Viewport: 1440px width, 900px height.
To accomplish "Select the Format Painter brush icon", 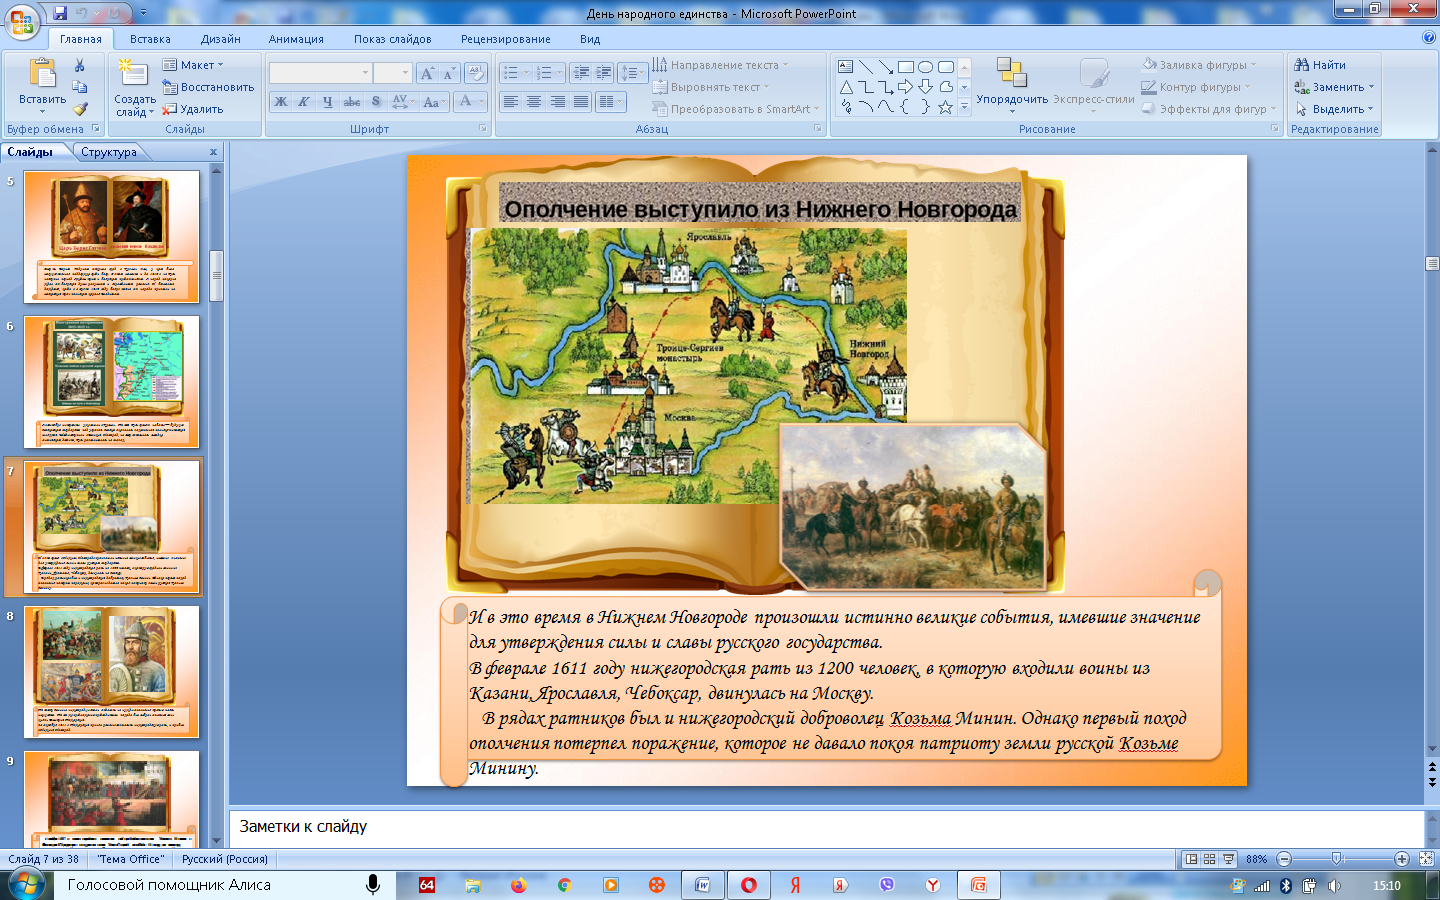I will click(80, 109).
